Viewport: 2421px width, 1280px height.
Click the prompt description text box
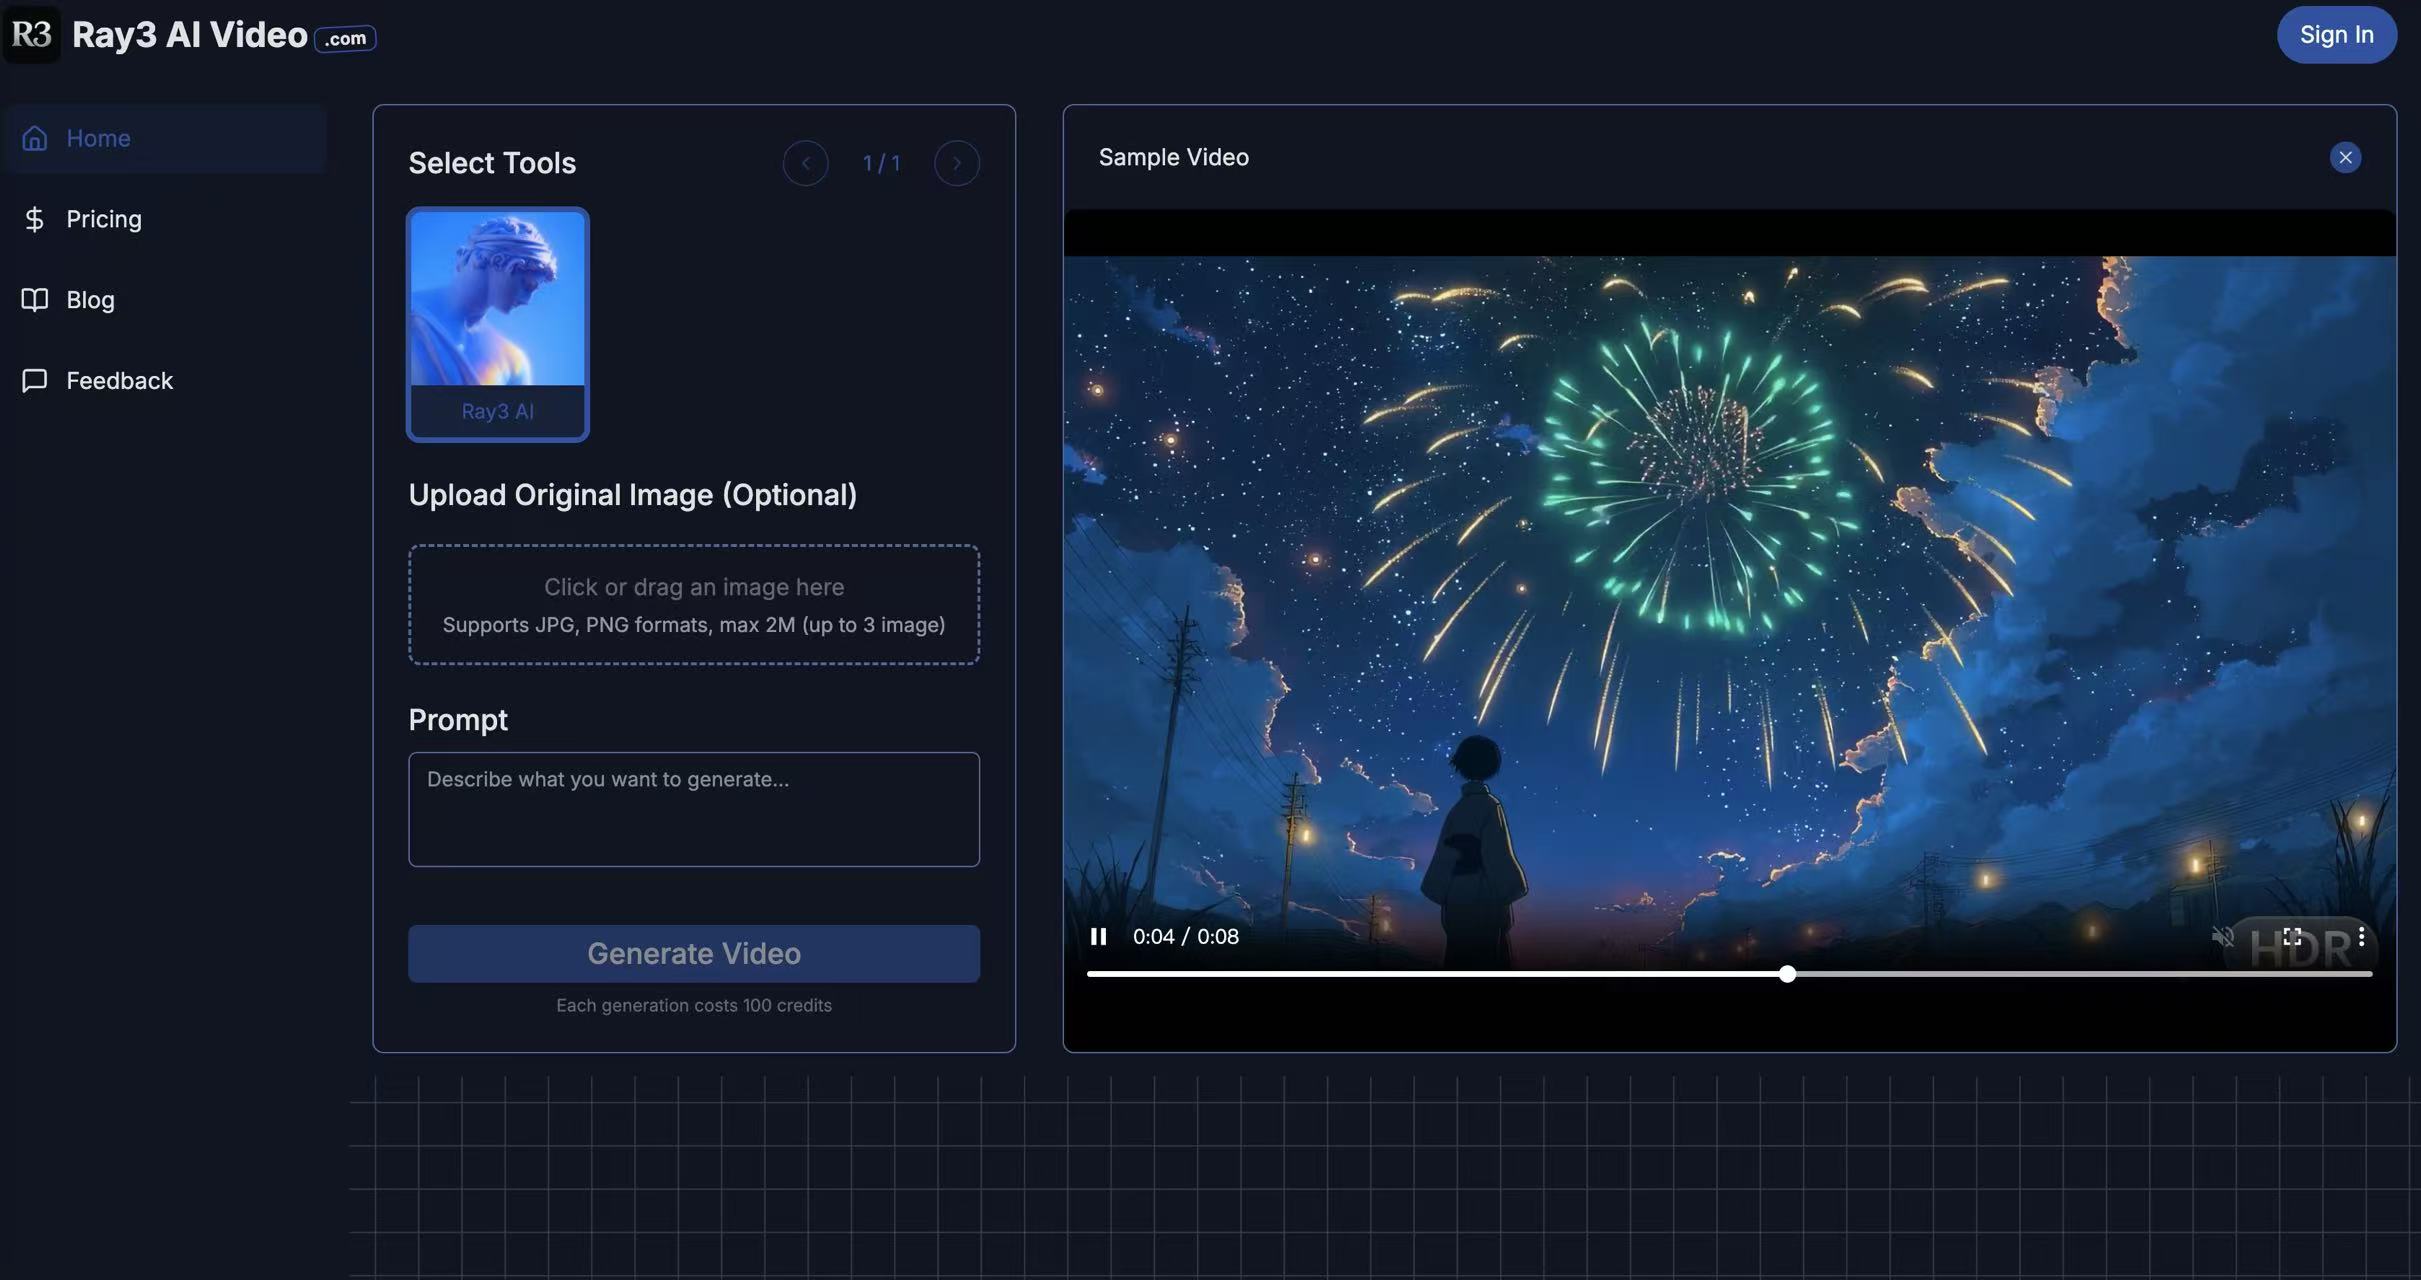tap(693, 809)
